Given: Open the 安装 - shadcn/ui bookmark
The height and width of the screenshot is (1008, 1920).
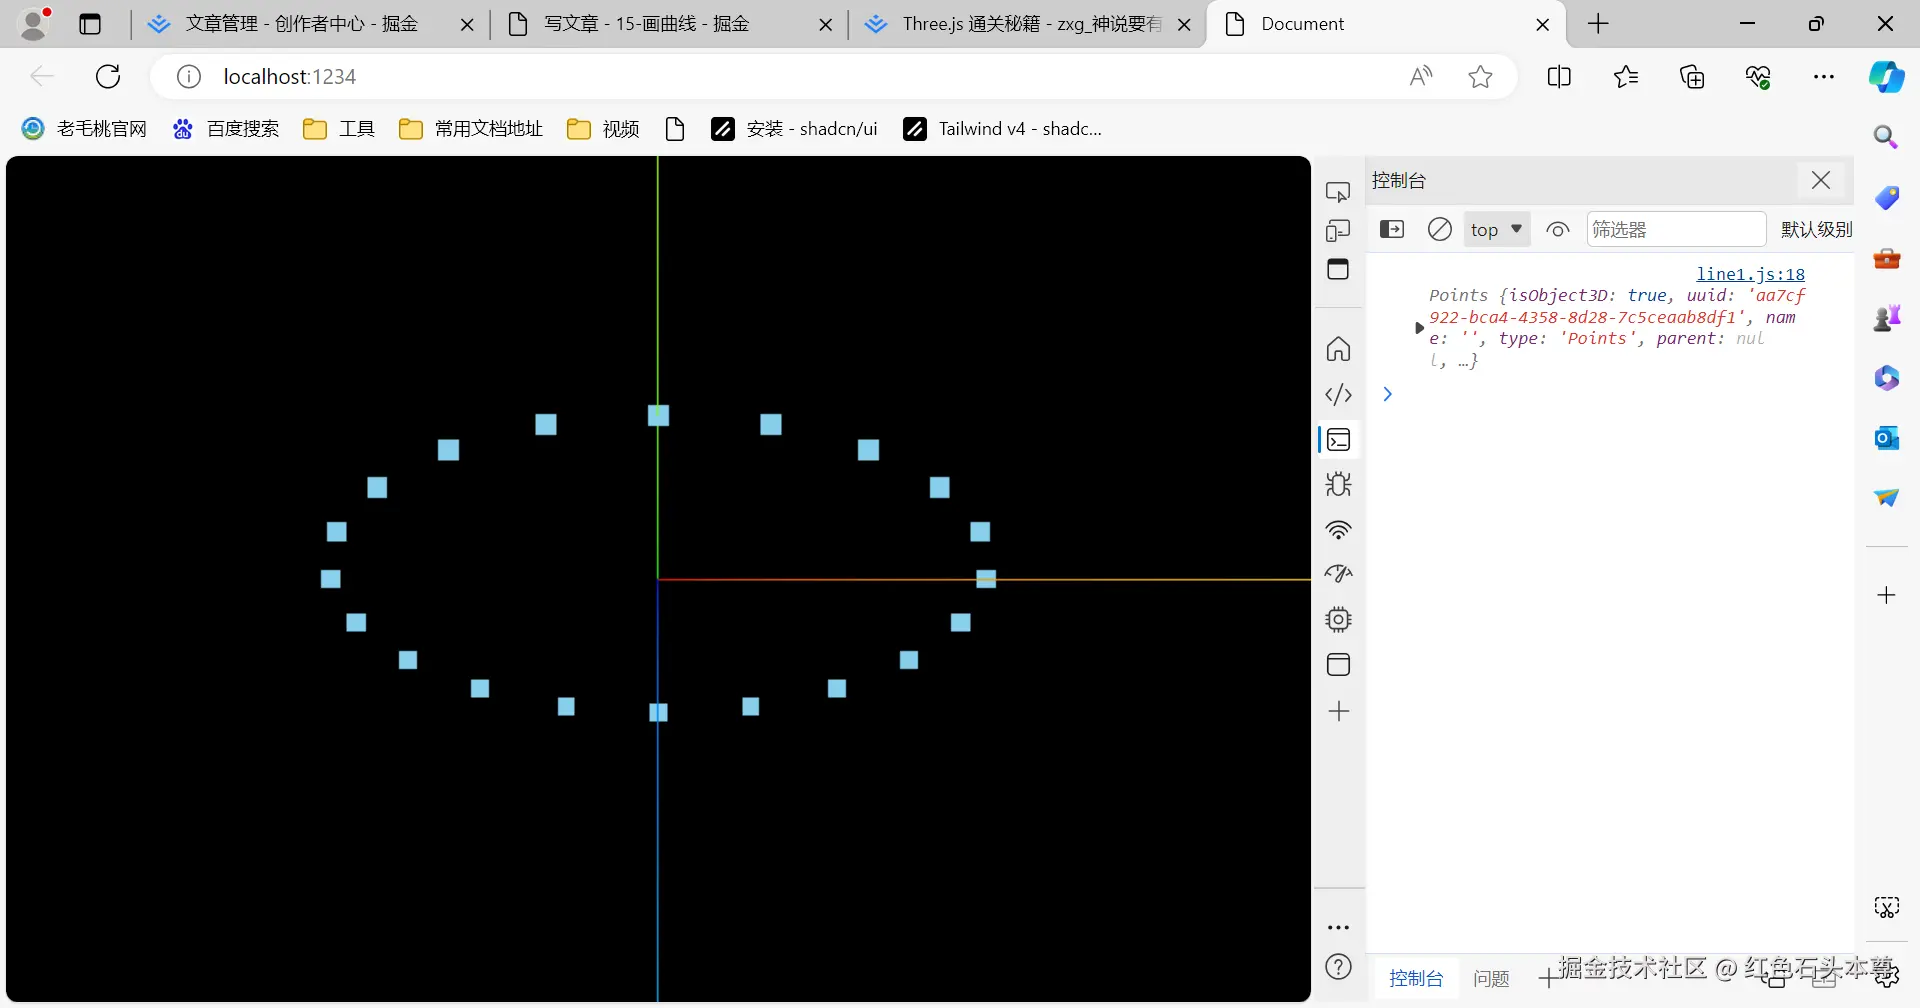Looking at the screenshot, I should (795, 129).
